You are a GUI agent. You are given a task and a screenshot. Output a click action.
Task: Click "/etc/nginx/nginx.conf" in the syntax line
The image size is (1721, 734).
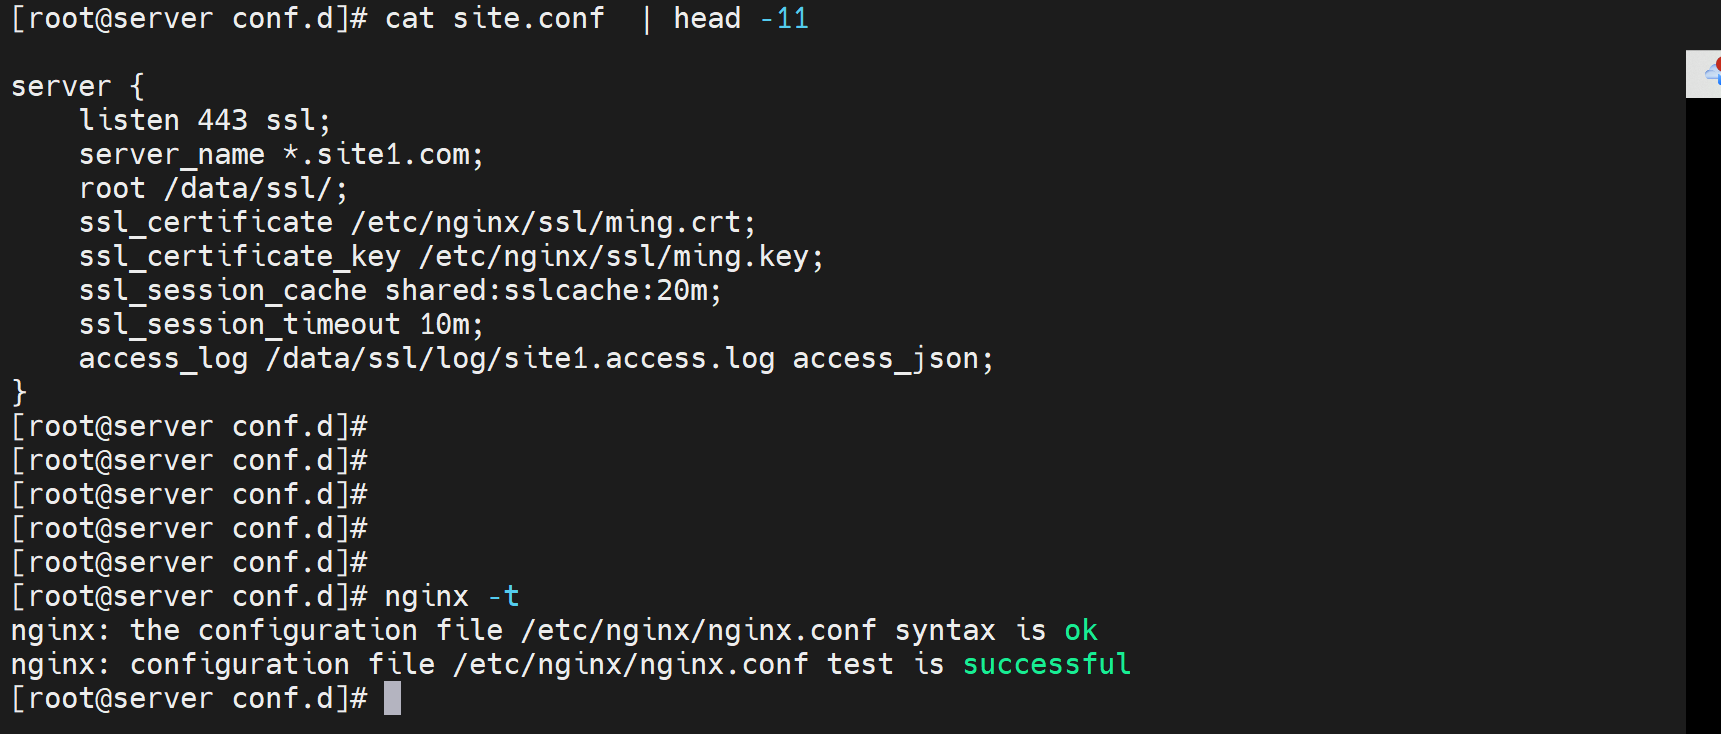[x=698, y=630]
